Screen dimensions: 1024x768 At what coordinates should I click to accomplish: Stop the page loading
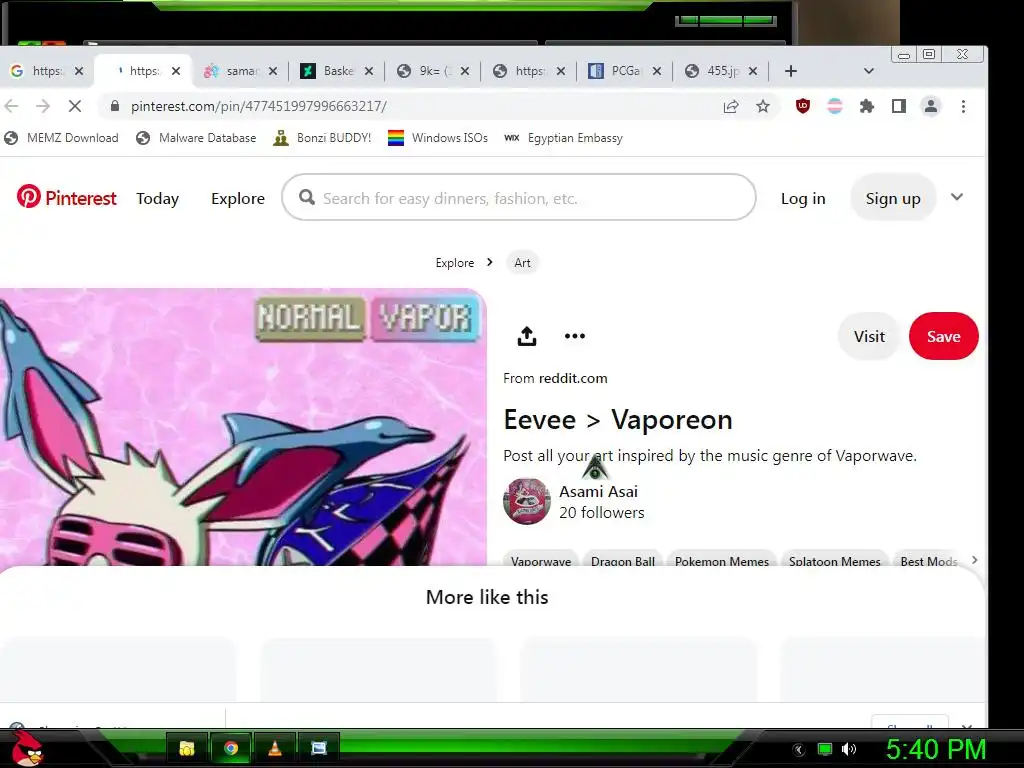point(75,106)
